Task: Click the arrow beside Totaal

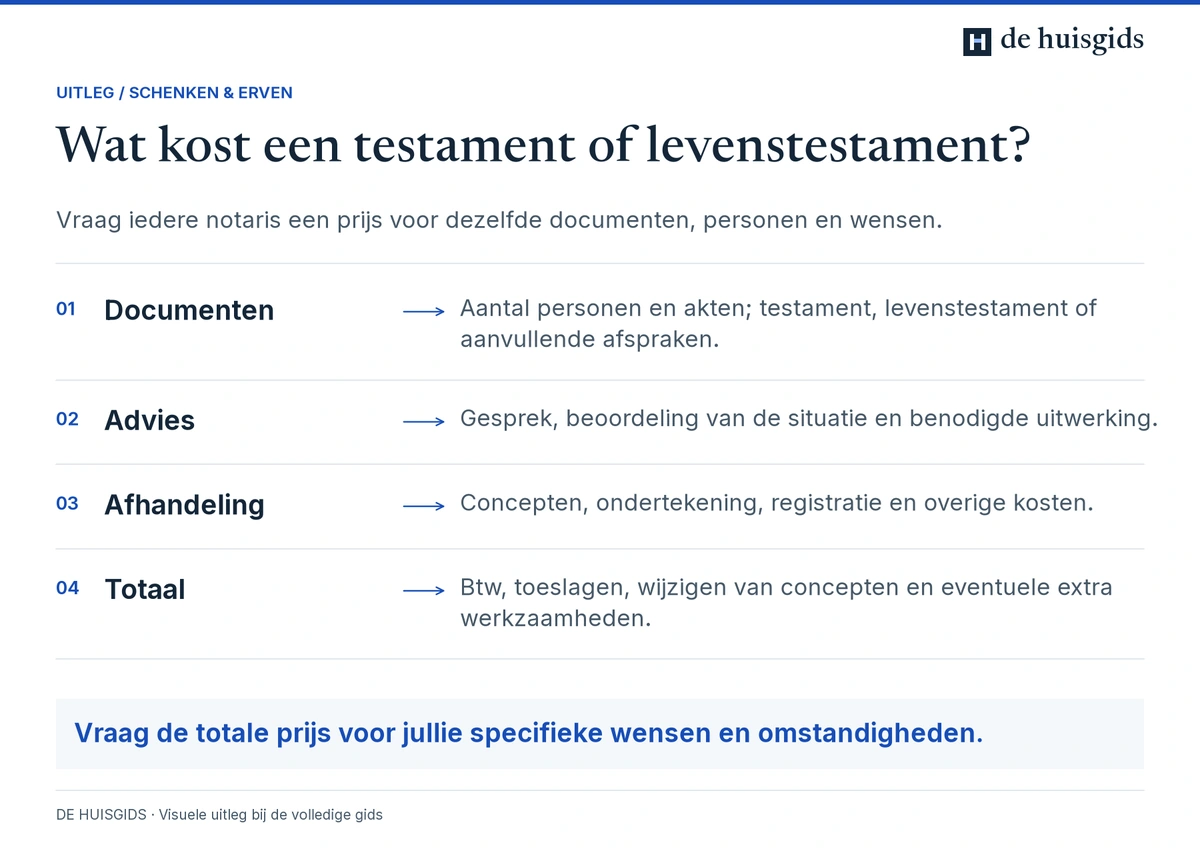Action: pyautogui.click(x=424, y=591)
